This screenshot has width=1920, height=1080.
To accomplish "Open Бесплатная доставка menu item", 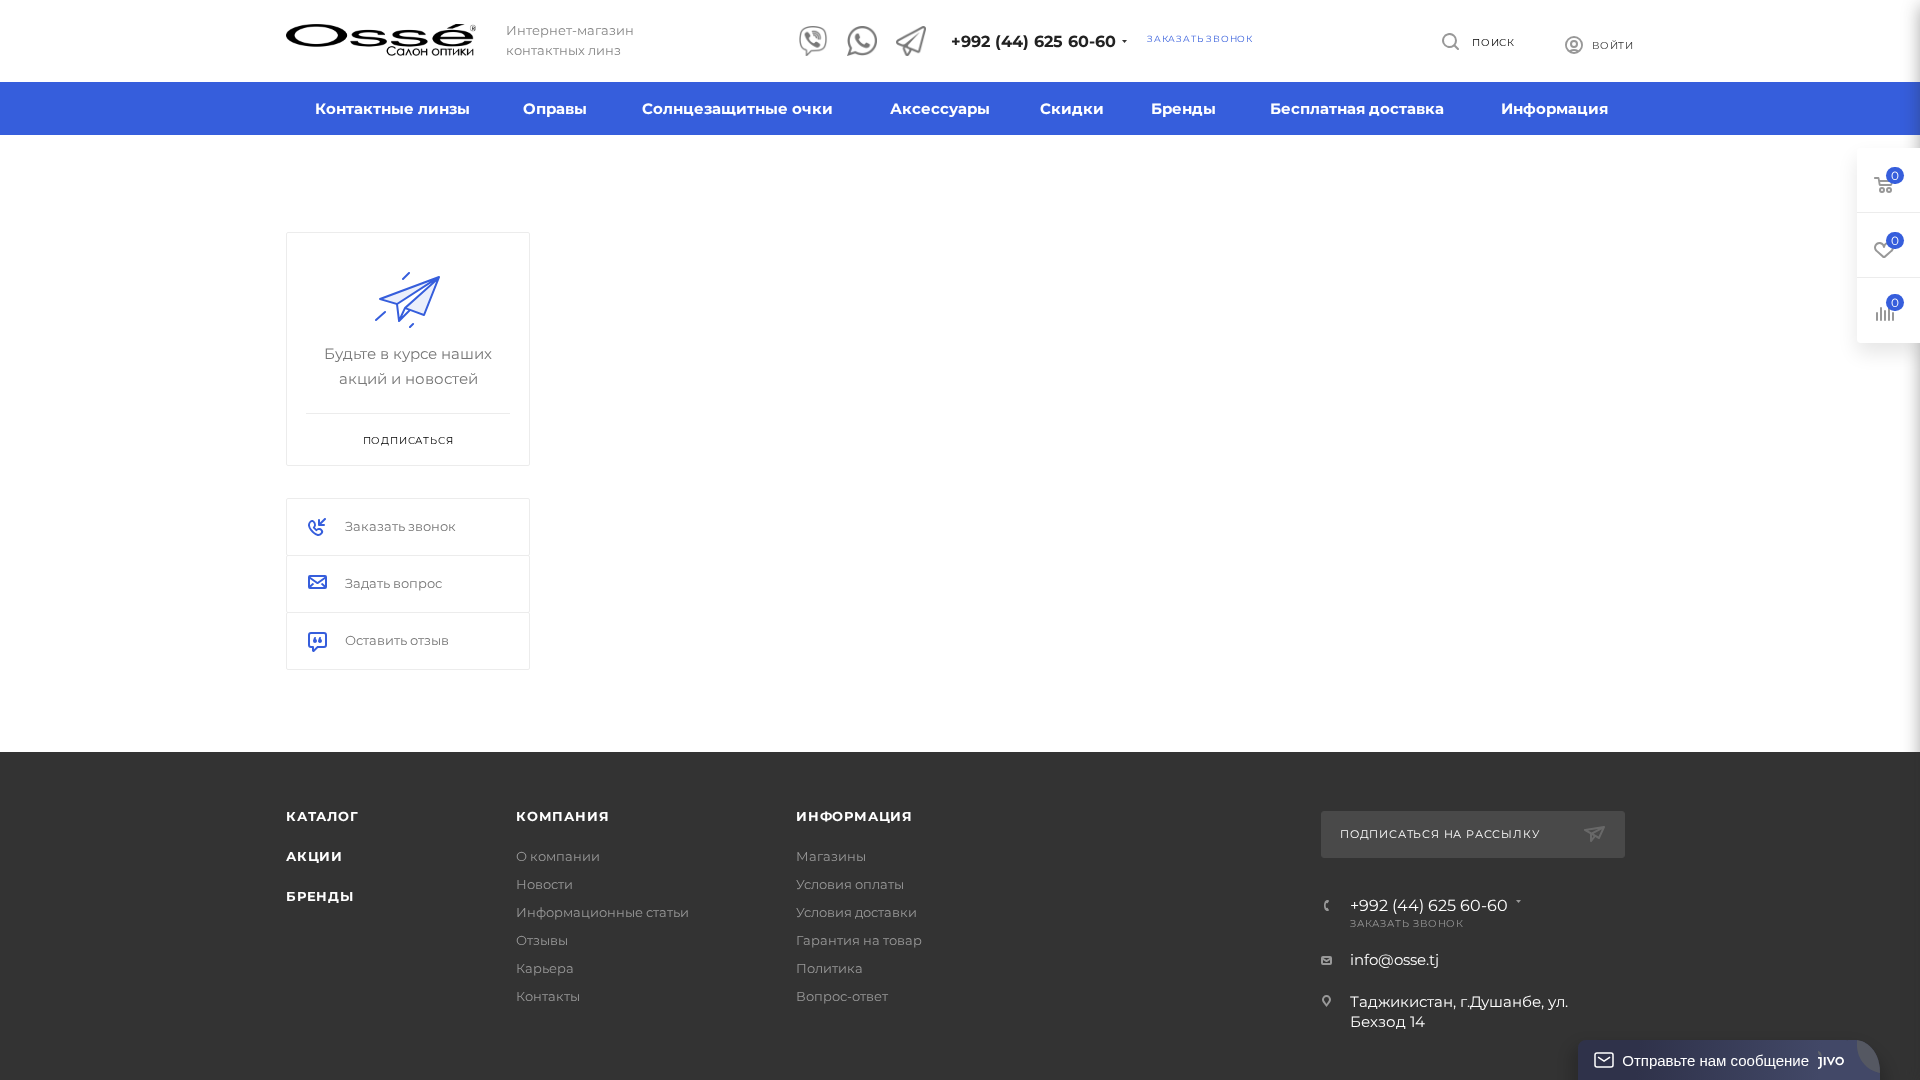I will click(1357, 109).
